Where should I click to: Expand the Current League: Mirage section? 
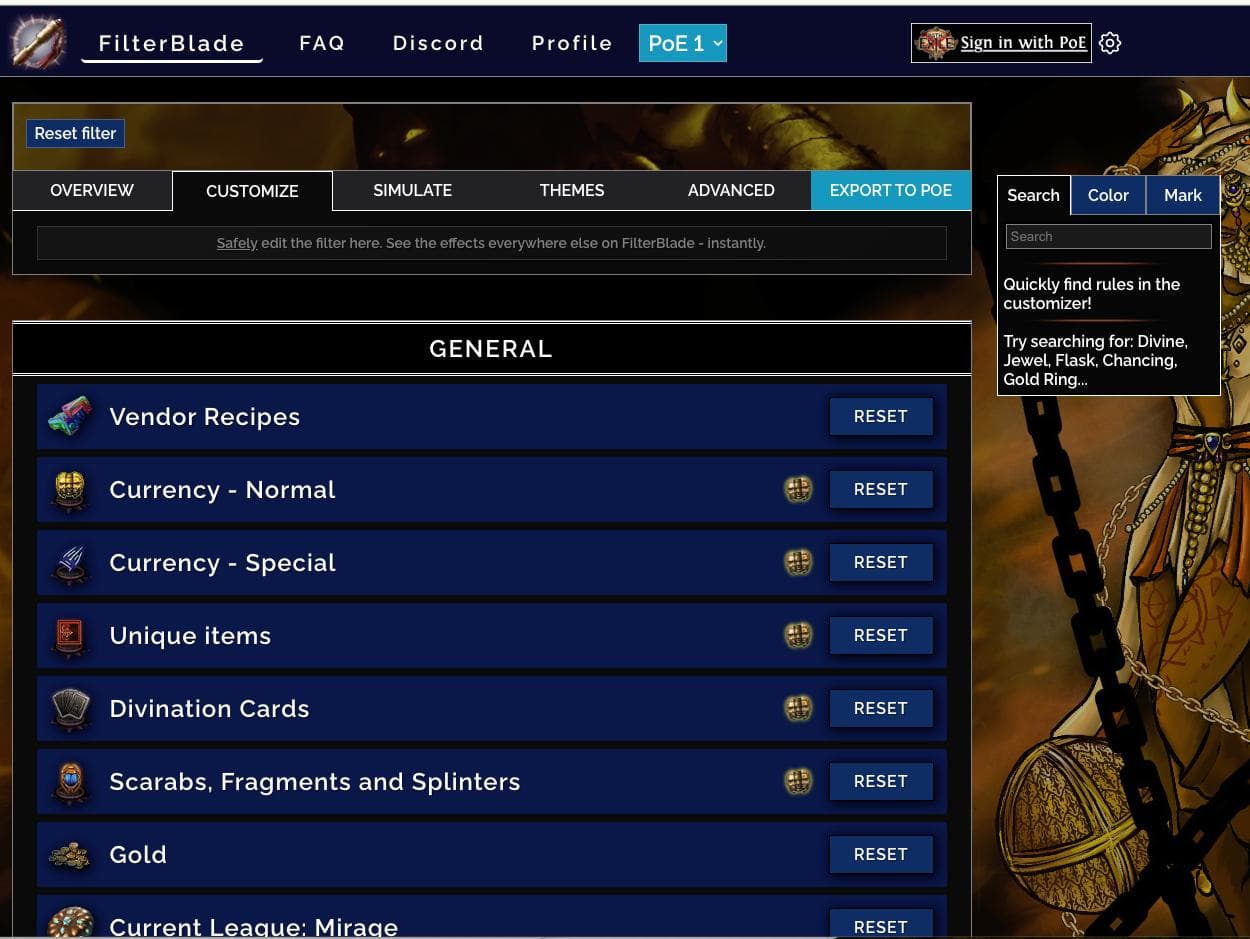coord(492,918)
